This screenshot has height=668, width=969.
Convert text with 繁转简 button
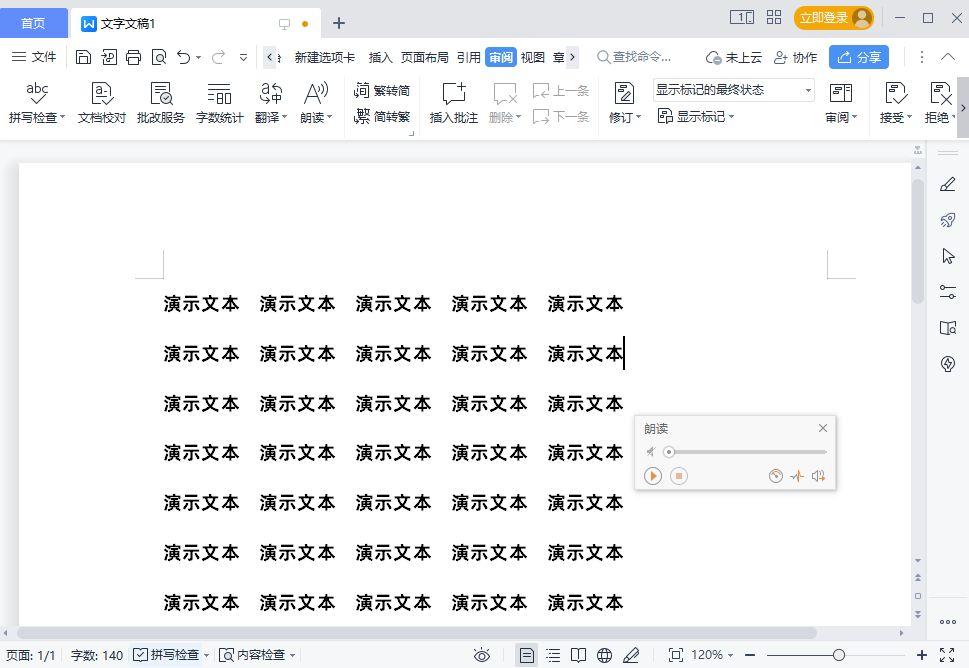coord(382,91)
